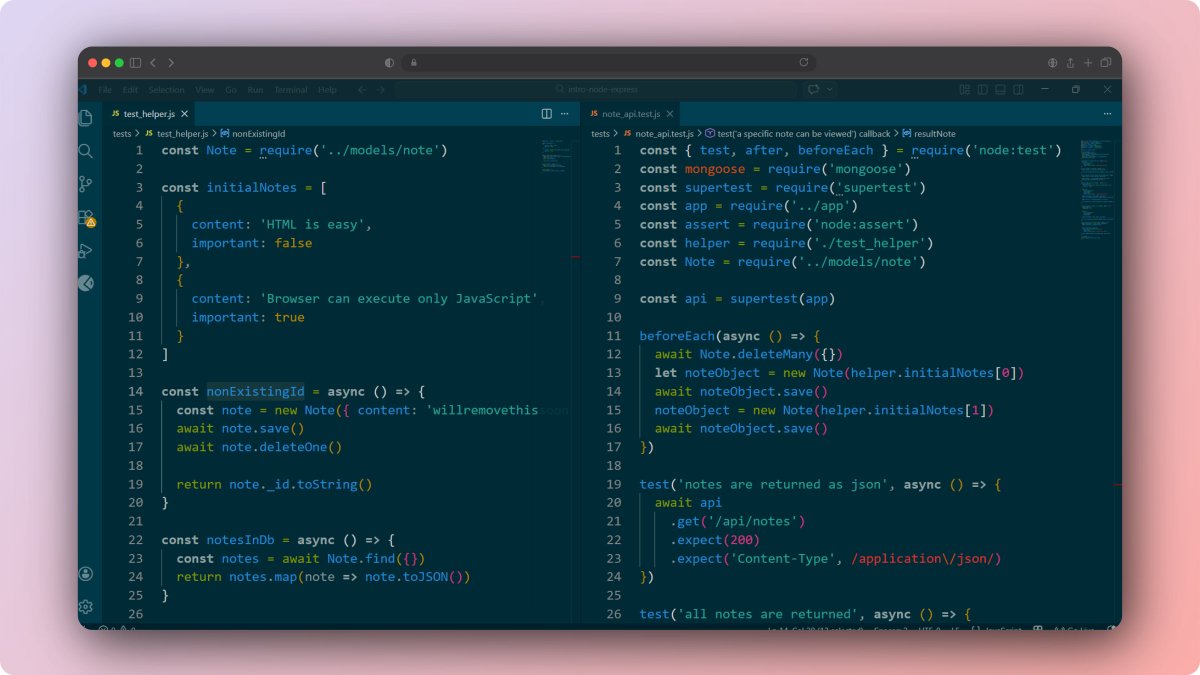
Task: Open the File menu
Action: (105, 90)
